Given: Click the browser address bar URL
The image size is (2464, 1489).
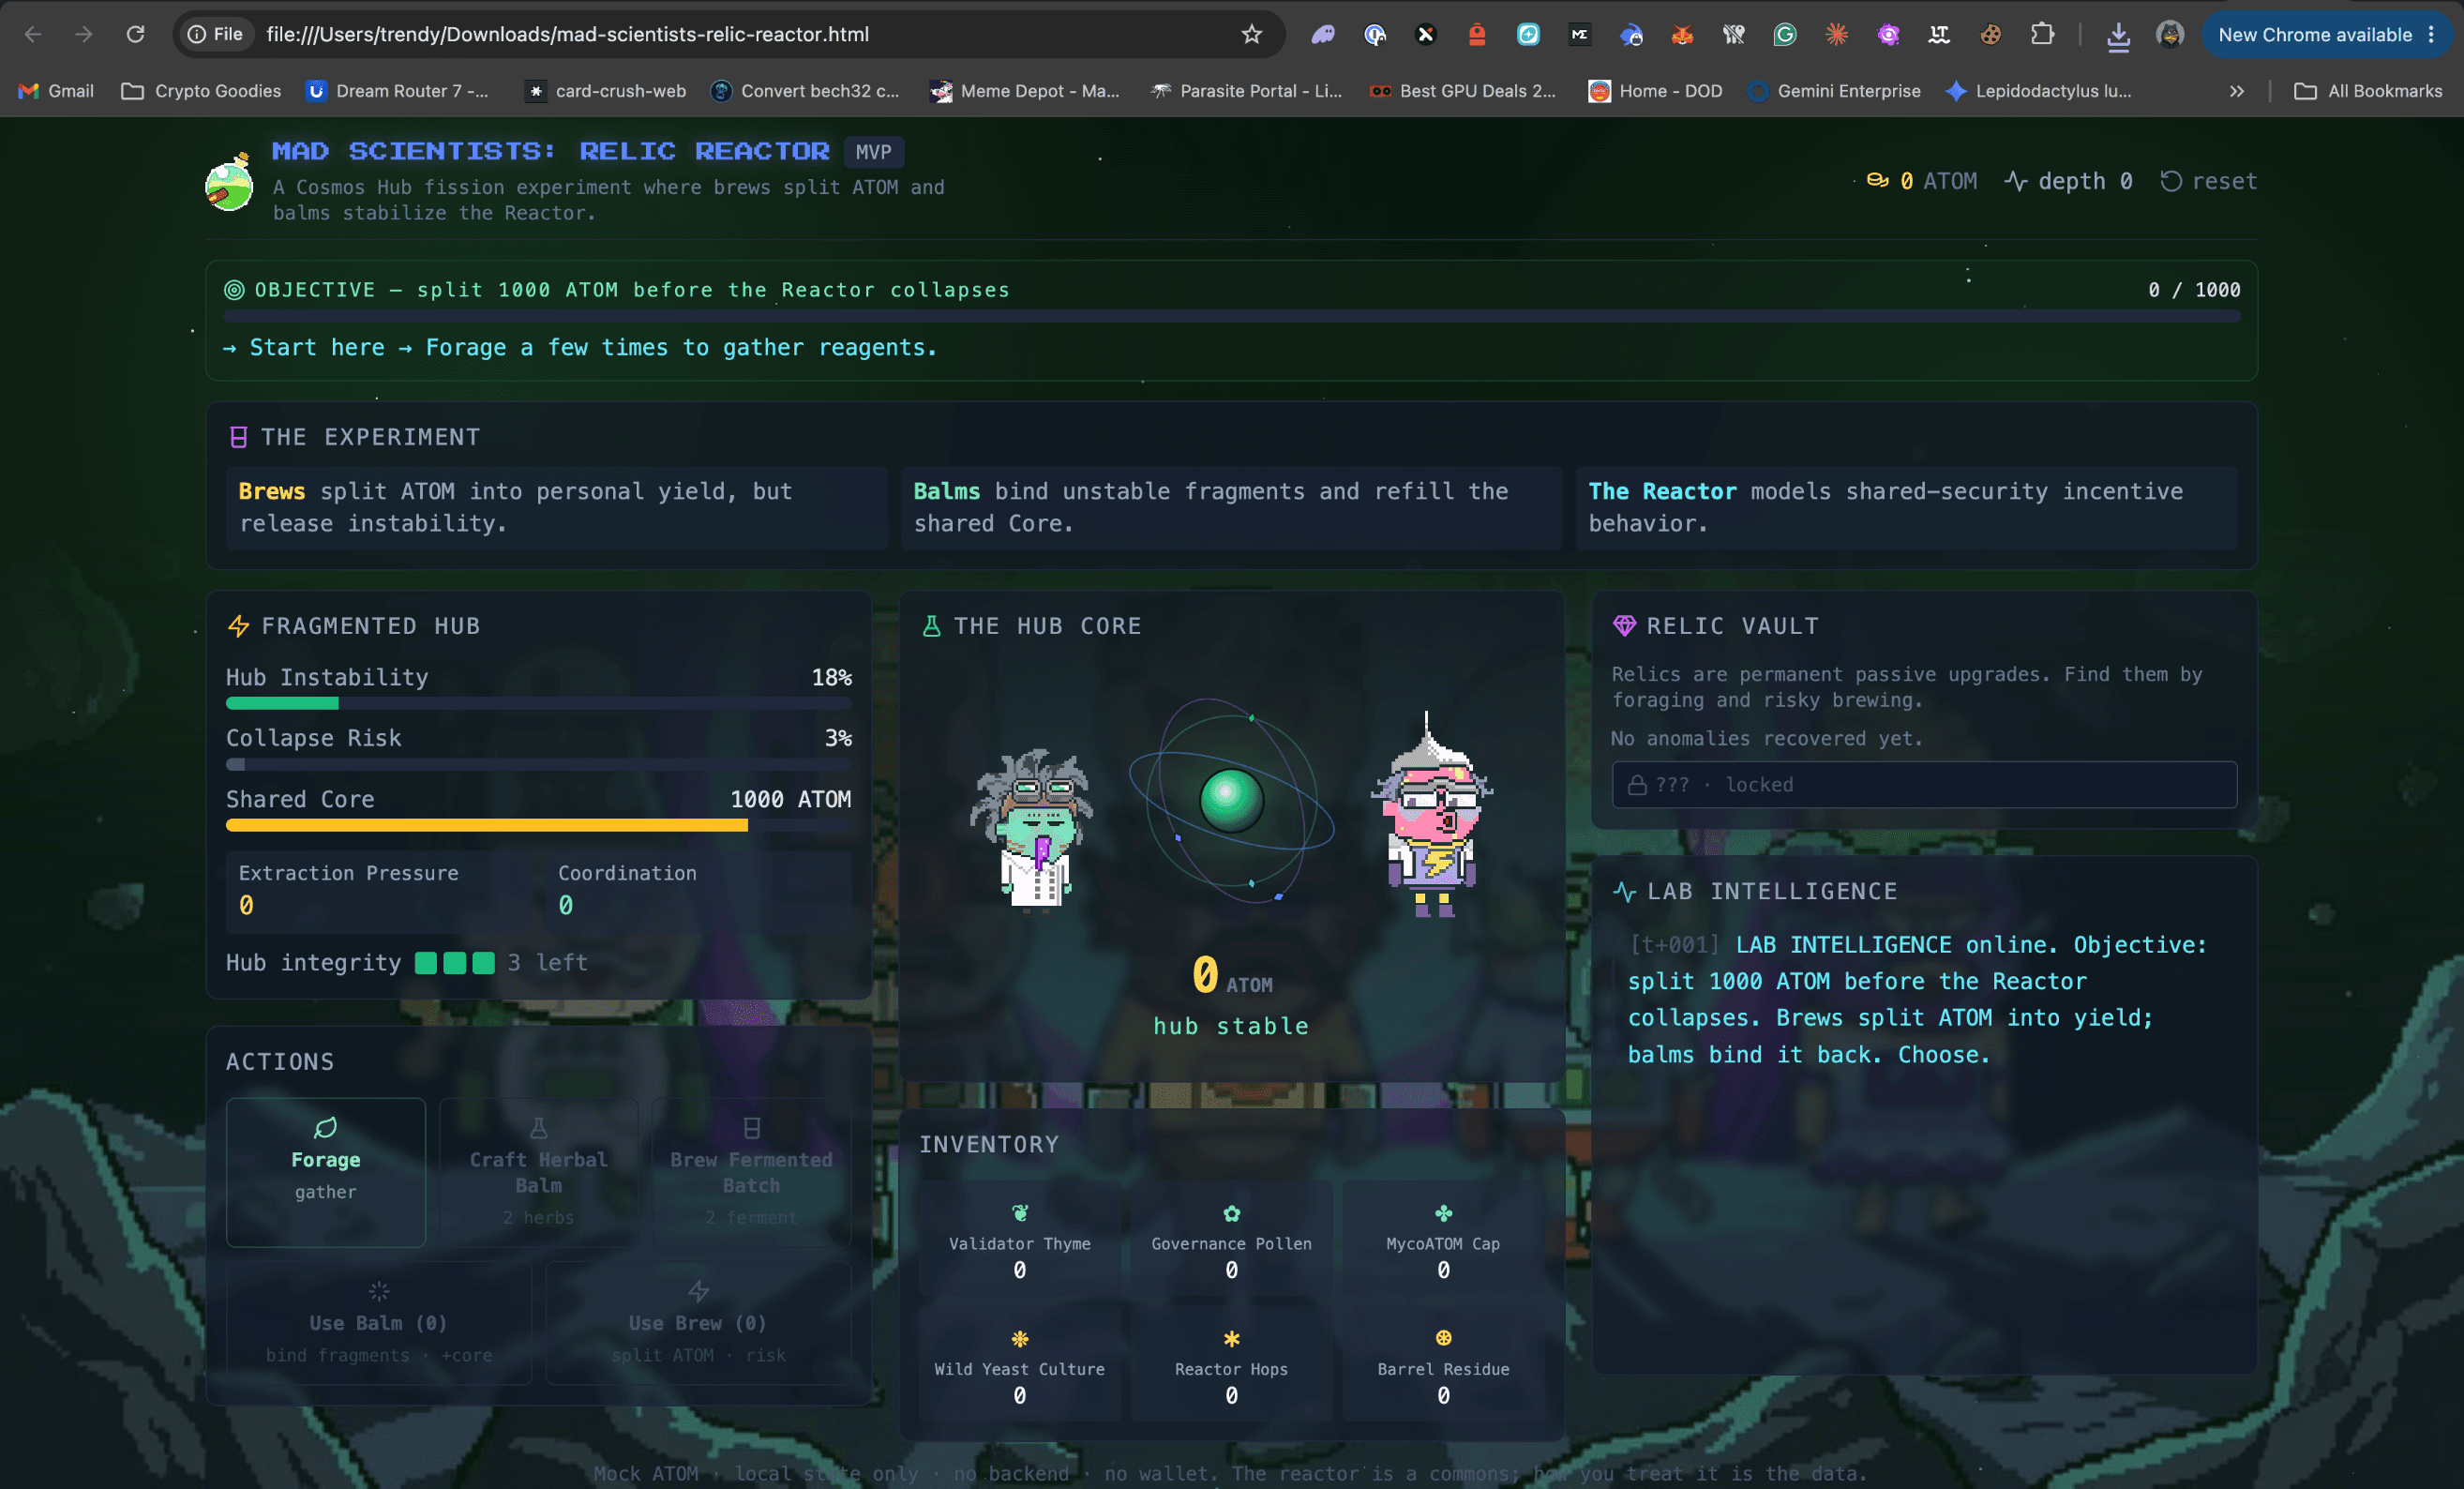Looking at the screenshot, I should 567,34.
